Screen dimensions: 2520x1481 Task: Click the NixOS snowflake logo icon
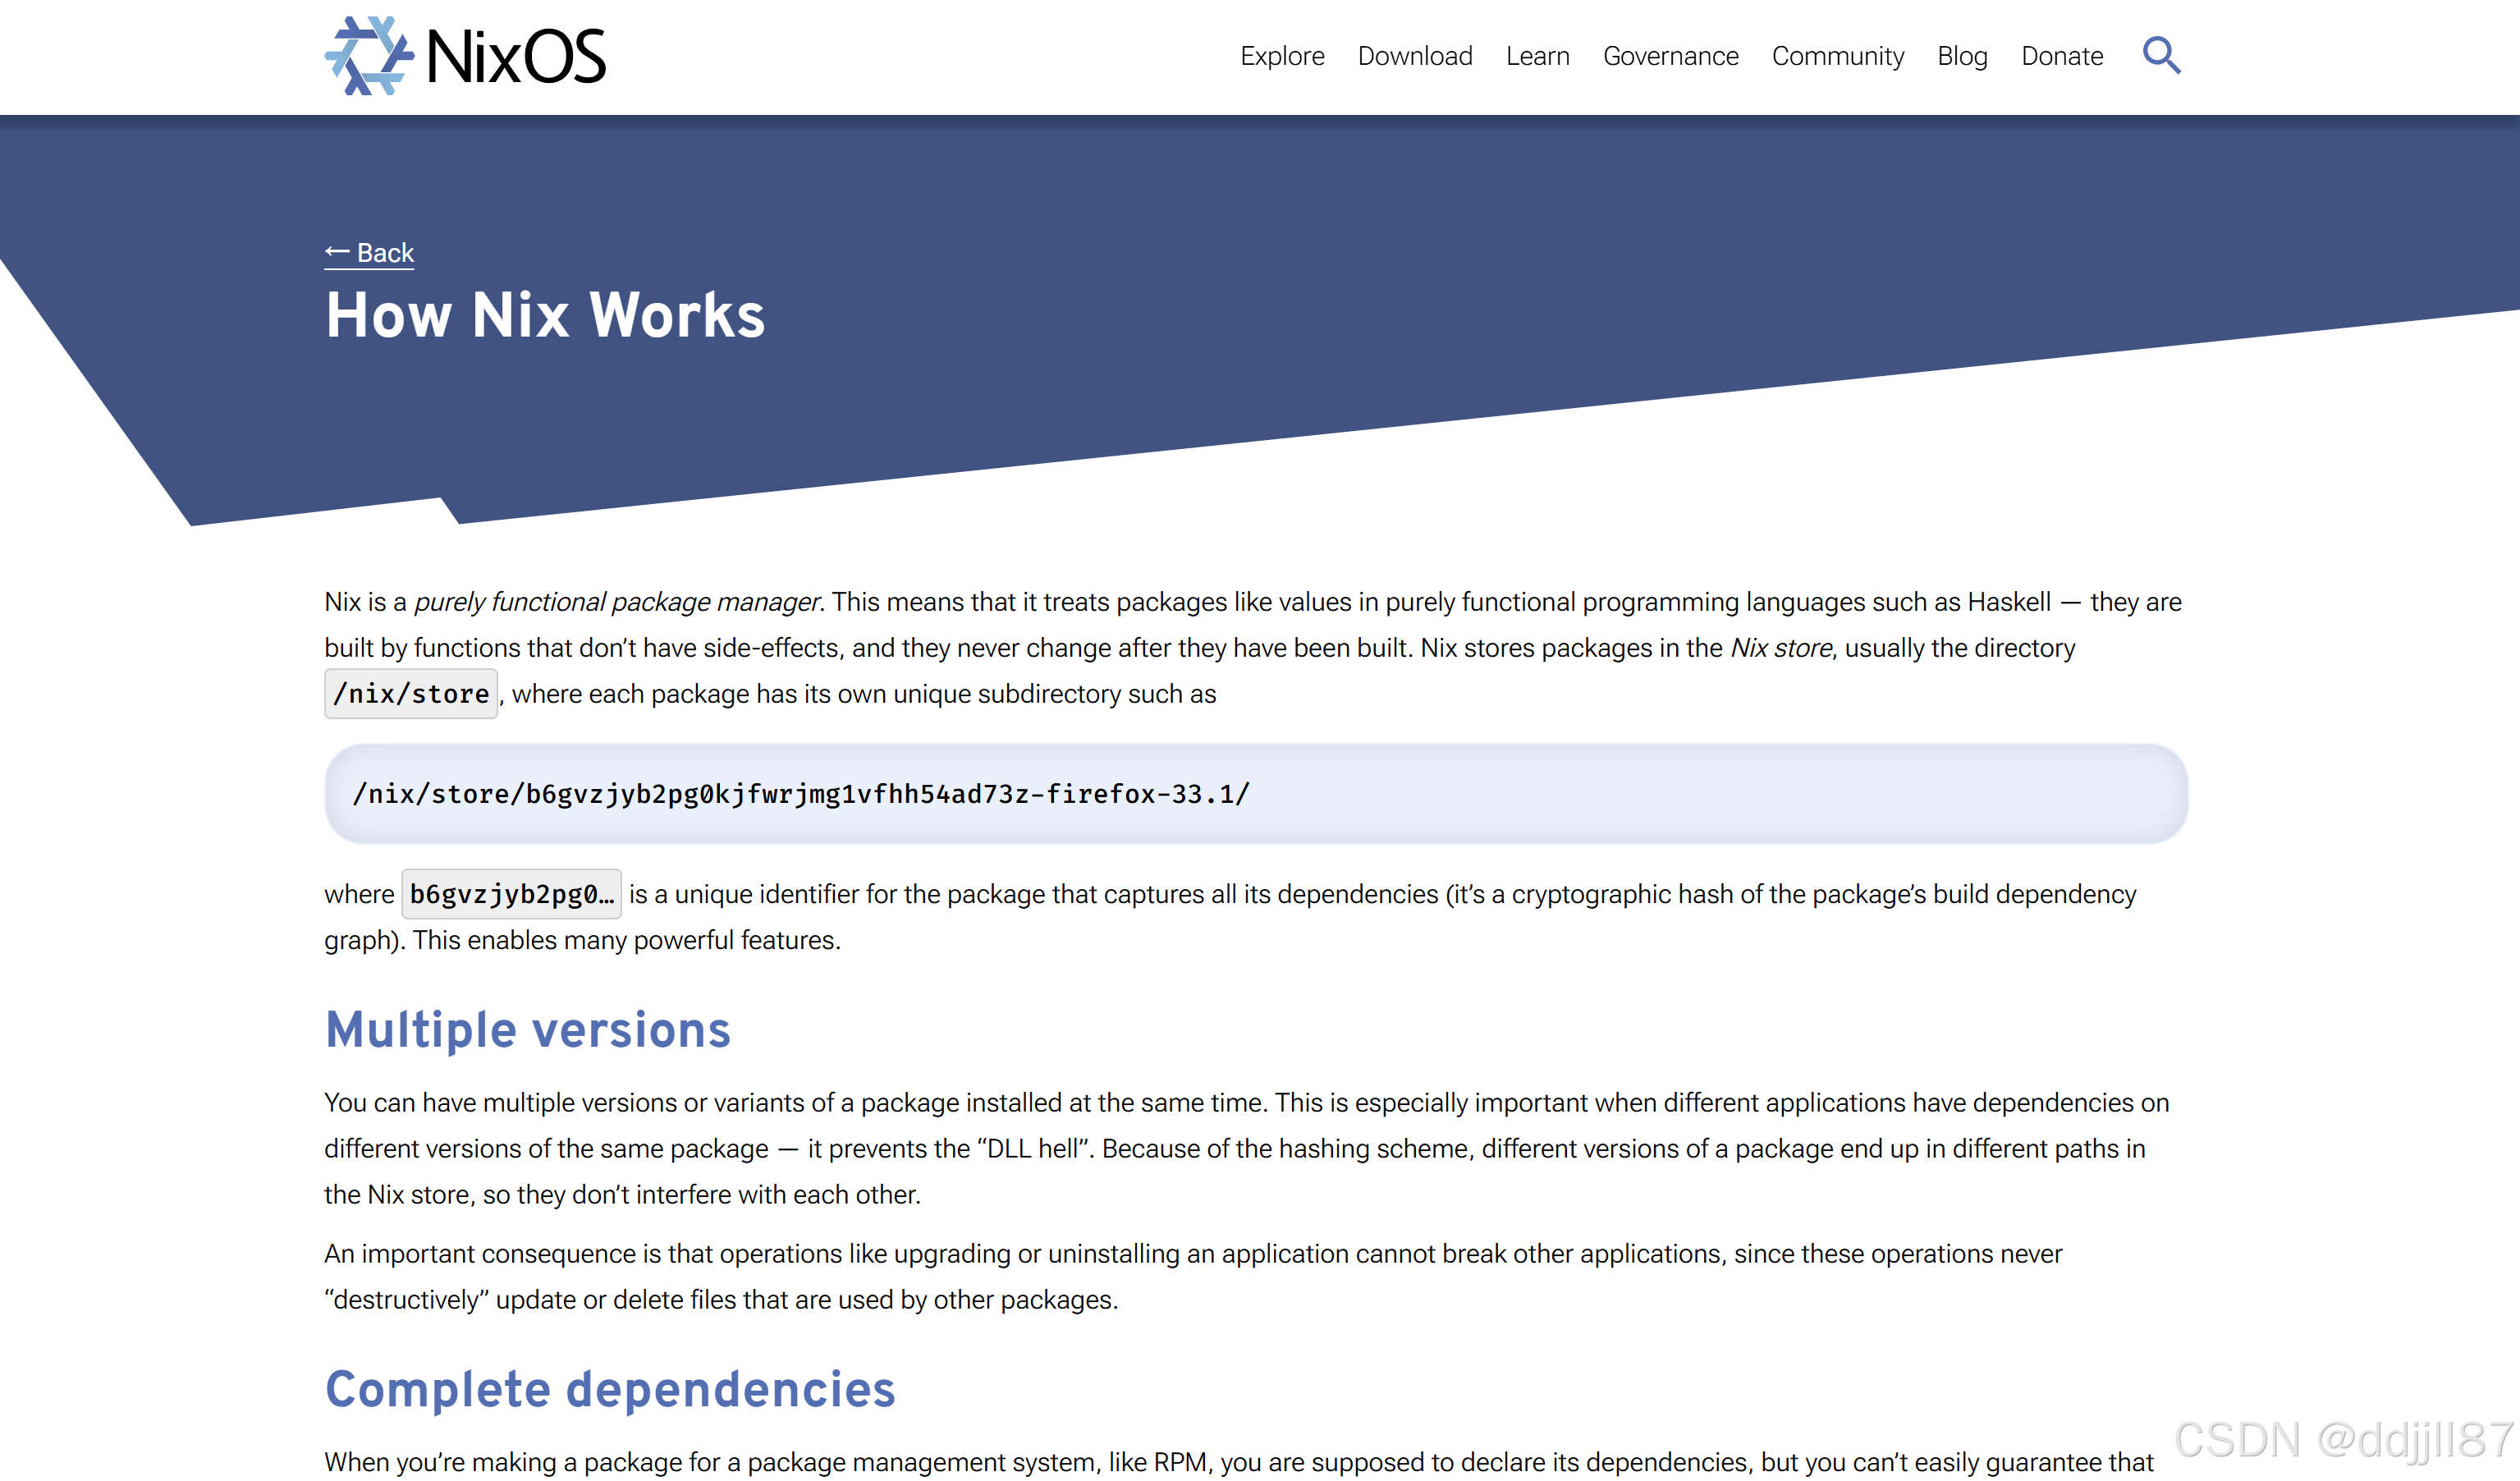(x=369, y=56)
